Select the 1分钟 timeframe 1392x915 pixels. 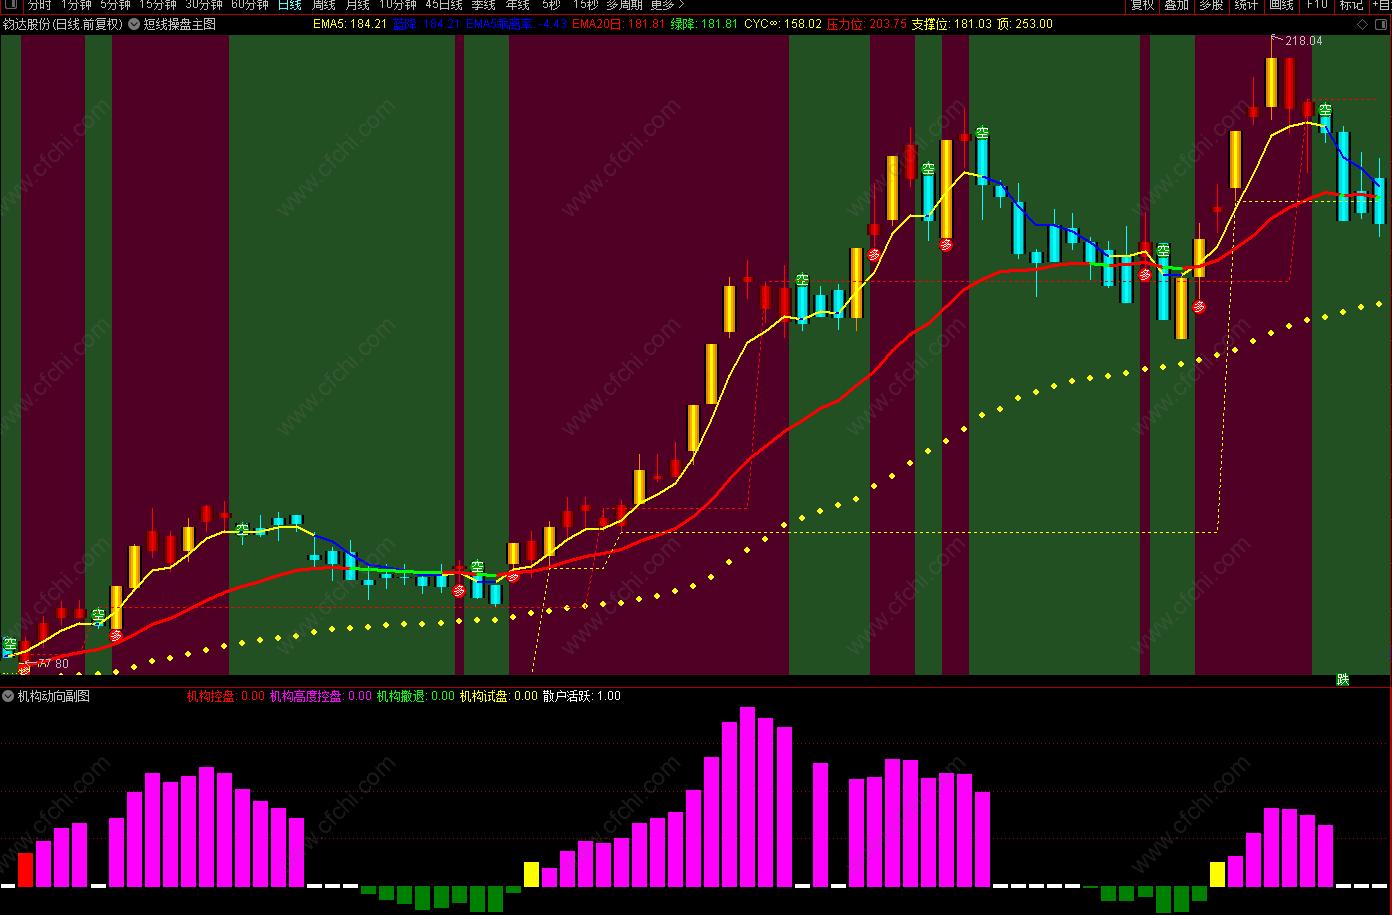pyautogui.click(x=76, y=5)
